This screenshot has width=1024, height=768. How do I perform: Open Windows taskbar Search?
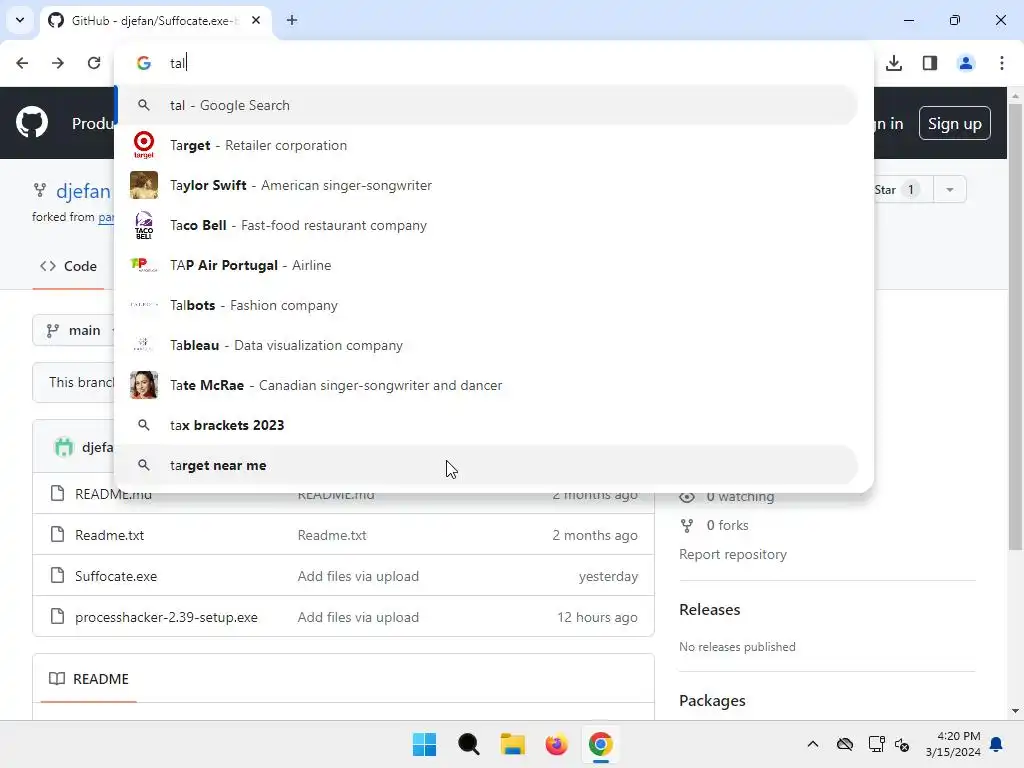pyautogui.click(x=469, y=744)
